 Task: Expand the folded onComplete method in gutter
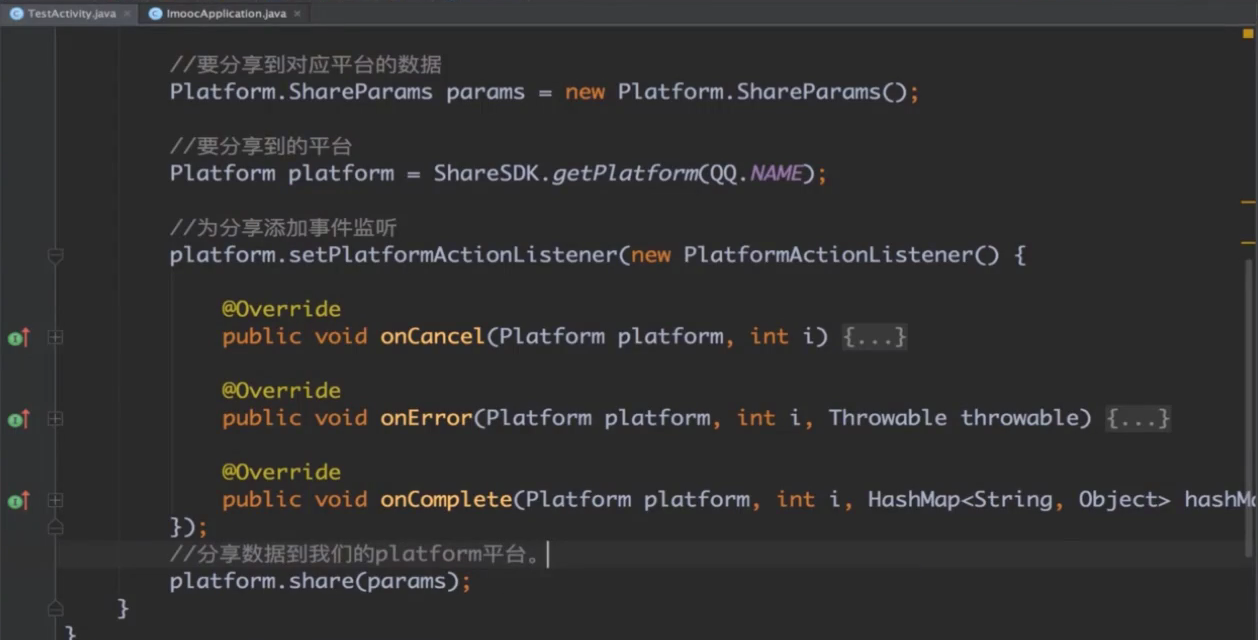tap(55, 501)
